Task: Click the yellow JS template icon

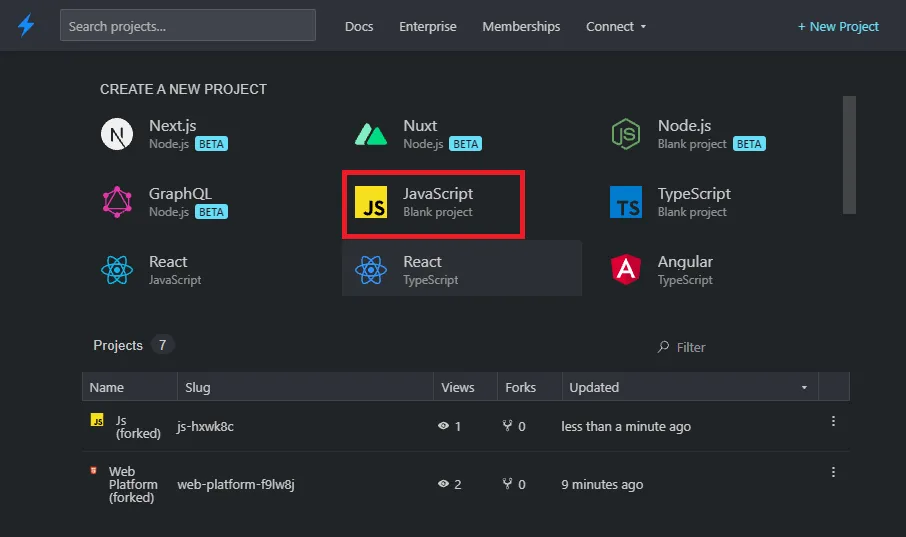Action: (x=371, y=202)
